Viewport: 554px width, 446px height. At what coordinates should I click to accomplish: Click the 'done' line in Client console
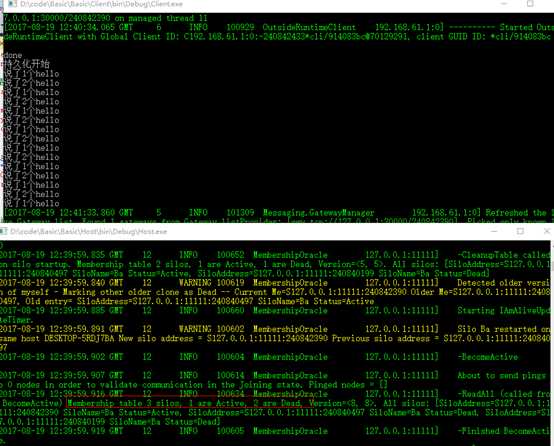tap(13, 55)
